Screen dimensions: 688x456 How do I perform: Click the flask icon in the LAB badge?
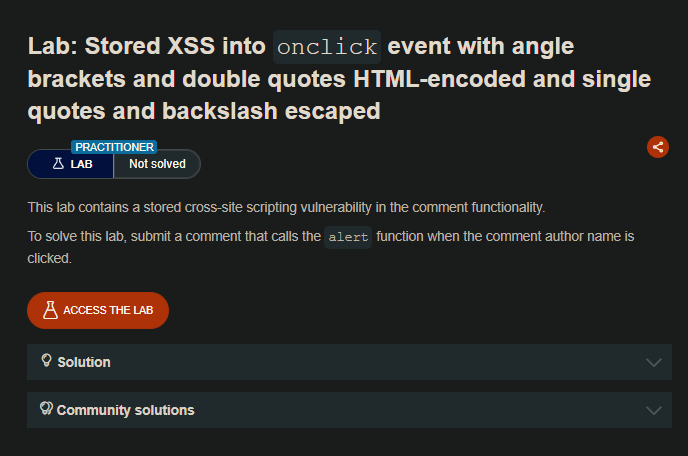click(x=58, y=164)
